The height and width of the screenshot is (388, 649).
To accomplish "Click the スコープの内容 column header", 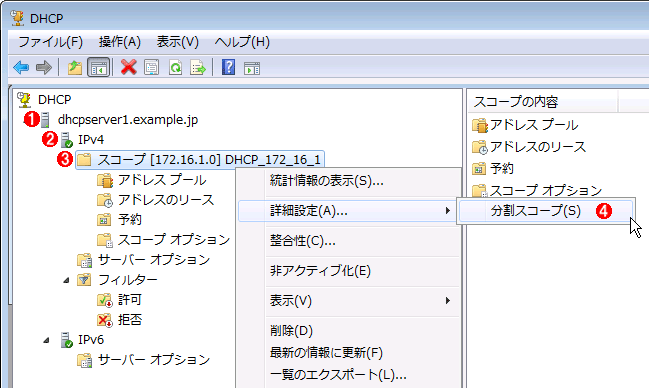I will (543, 102).
